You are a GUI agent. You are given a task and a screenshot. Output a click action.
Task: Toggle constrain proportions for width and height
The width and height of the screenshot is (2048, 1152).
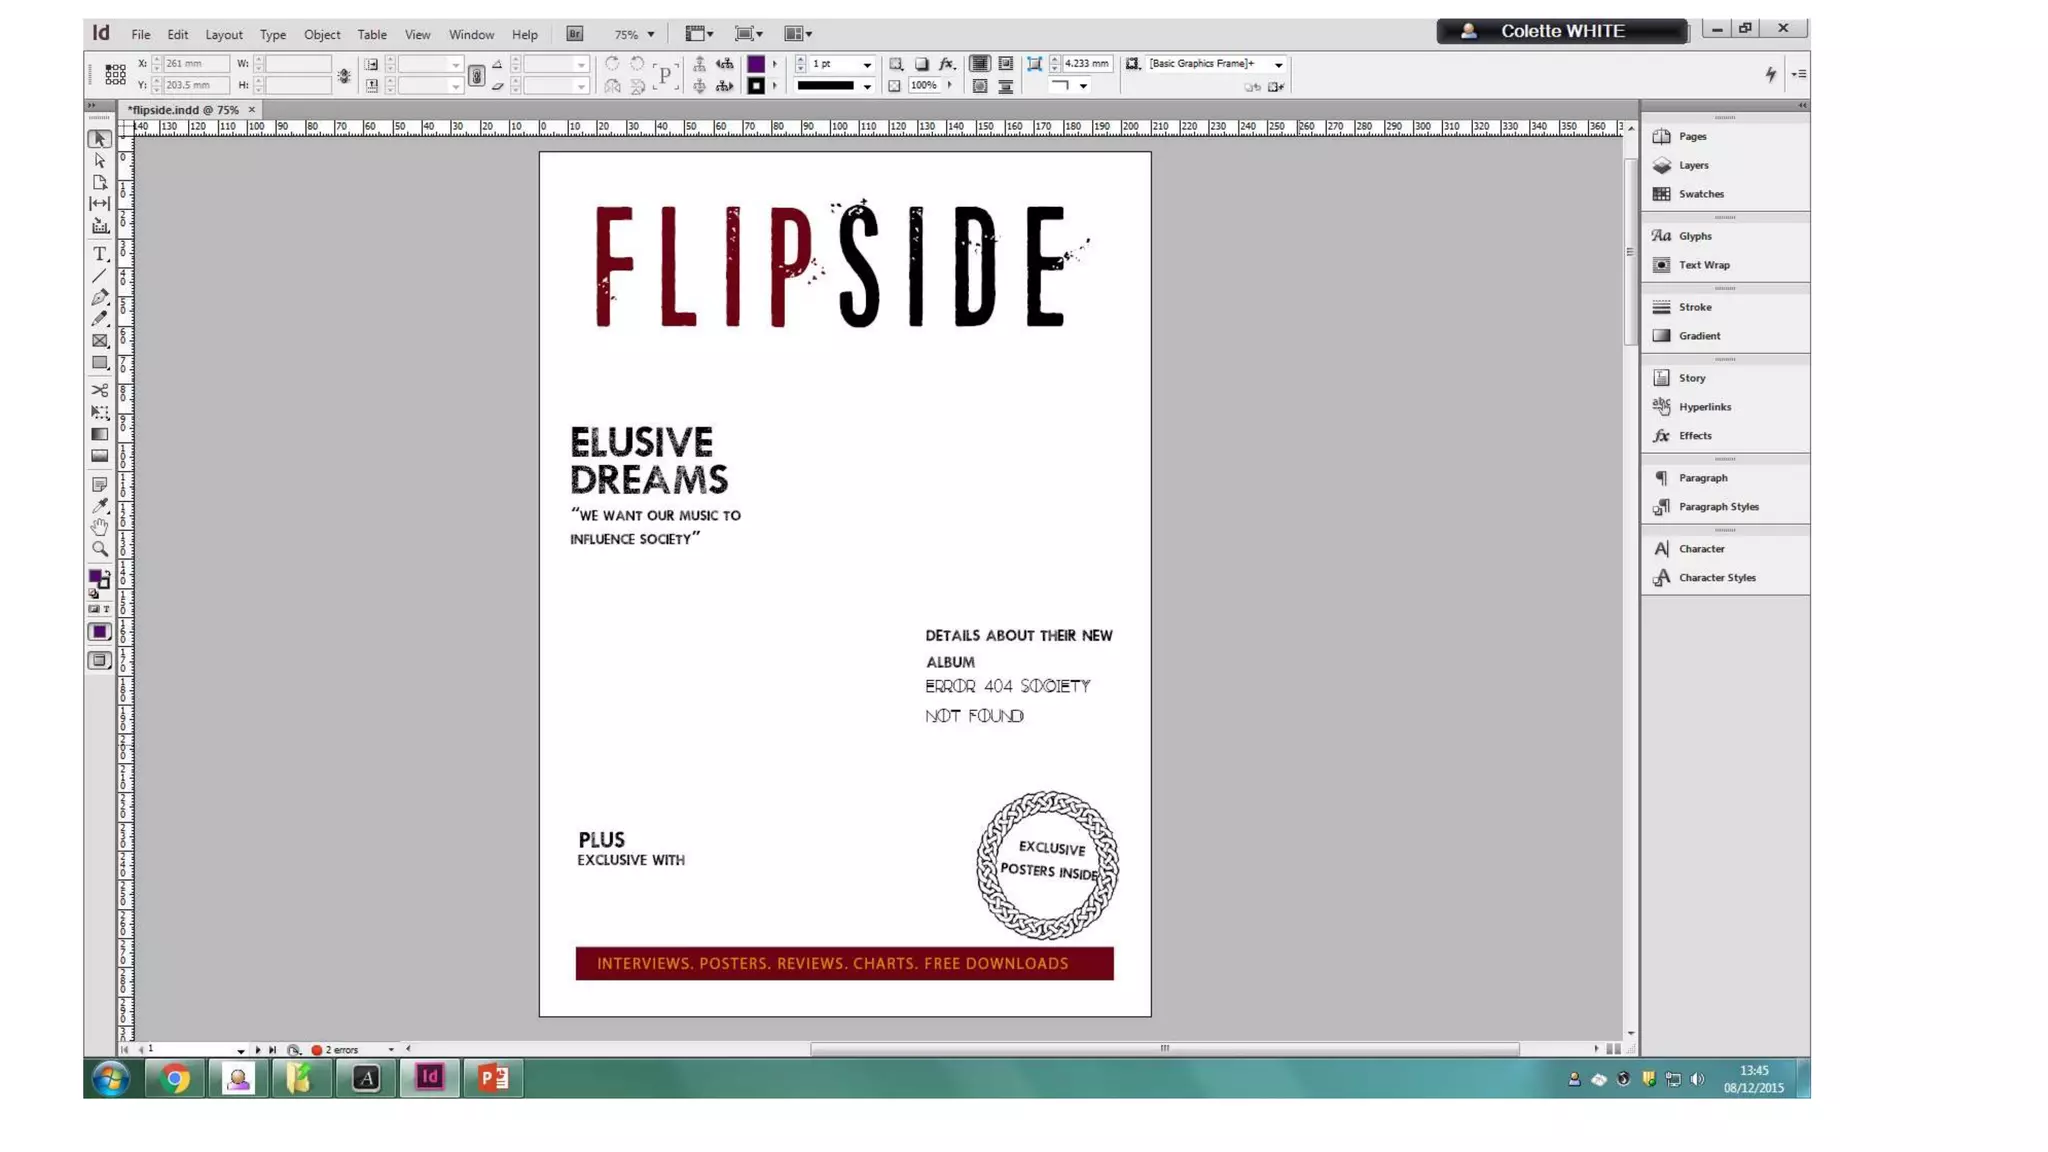coord(344,75)
